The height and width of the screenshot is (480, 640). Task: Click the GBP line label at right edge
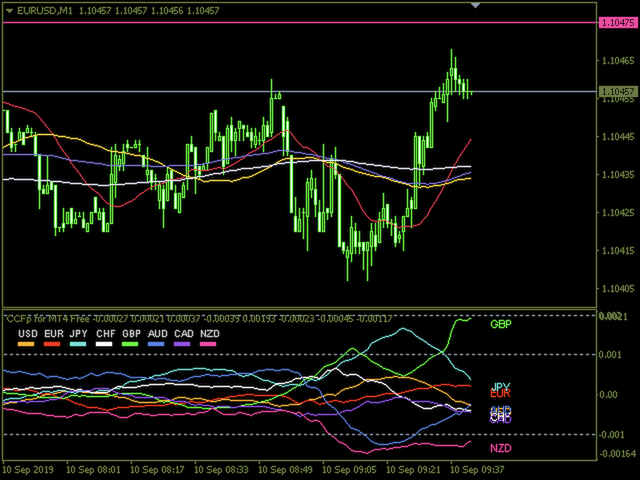coord(500,325)
